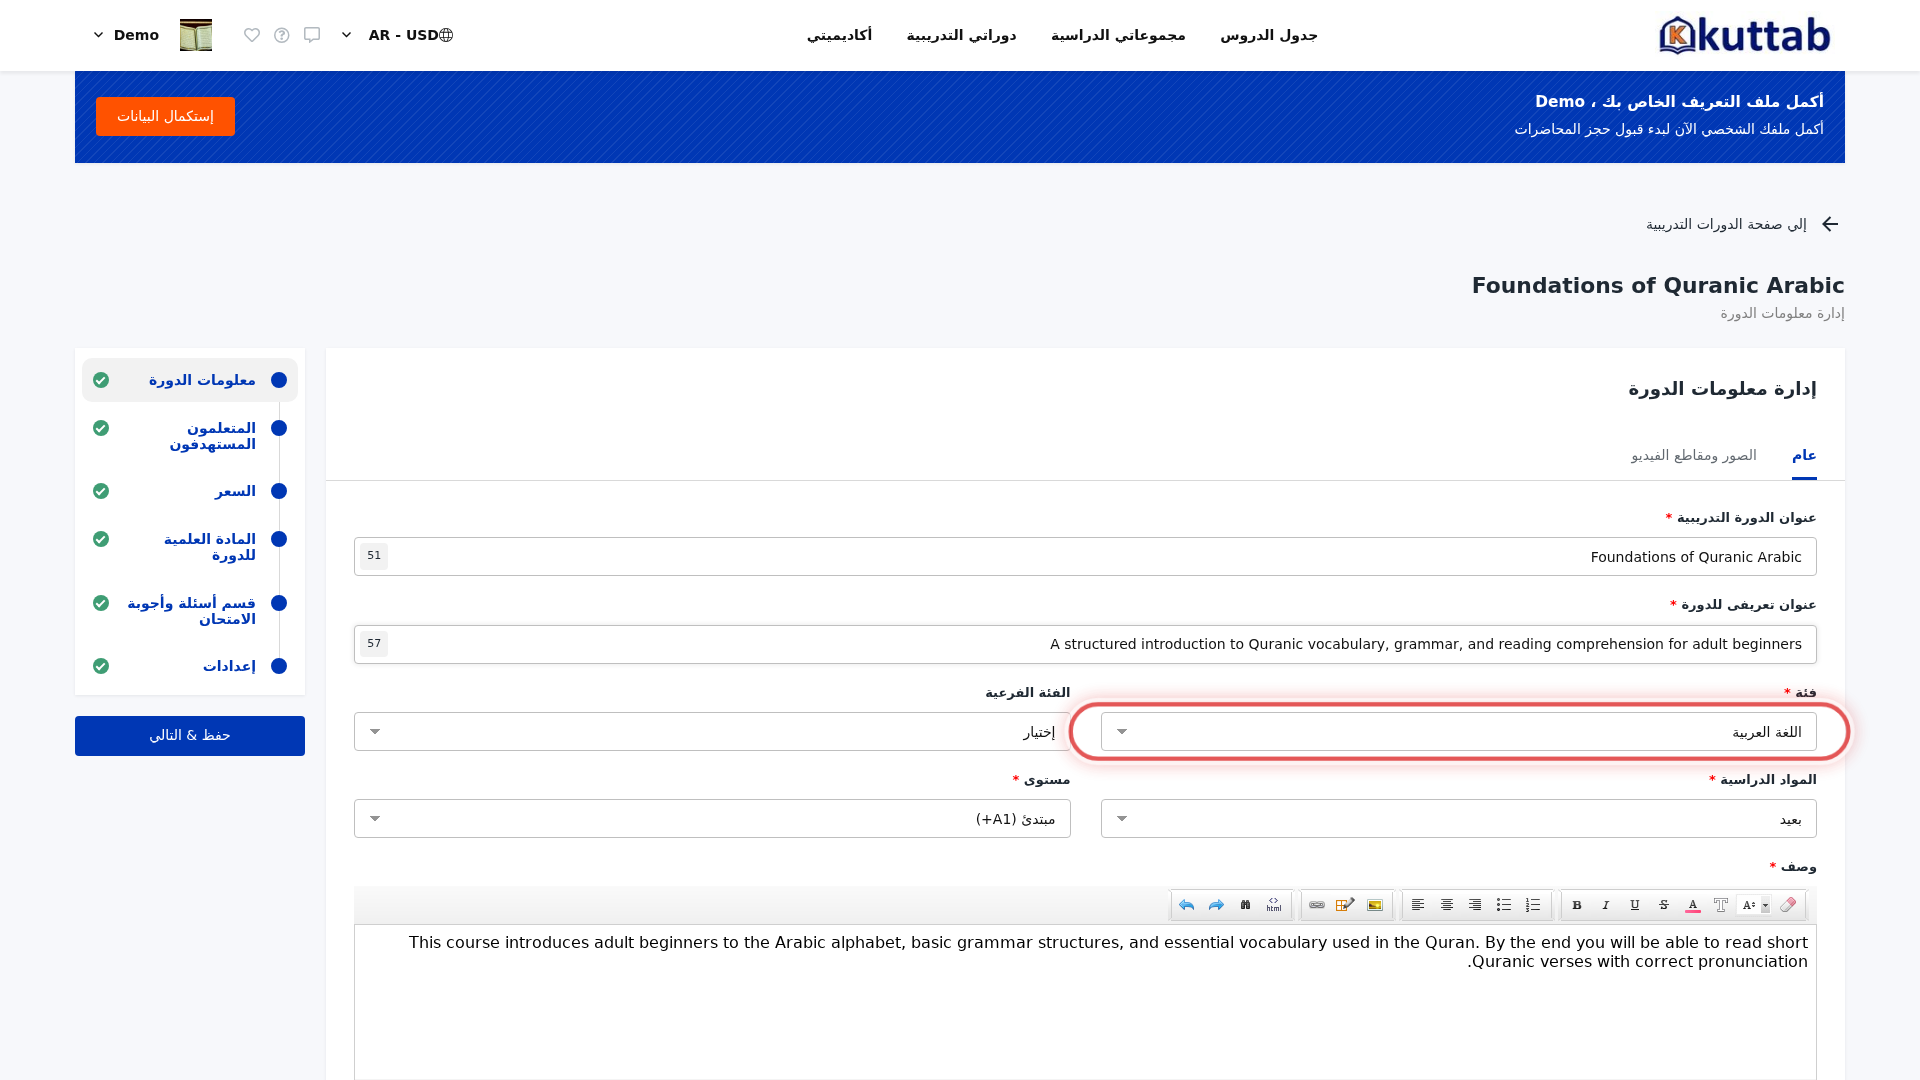
Task: Click the course title input field
Action: (x=1085, y=557)
